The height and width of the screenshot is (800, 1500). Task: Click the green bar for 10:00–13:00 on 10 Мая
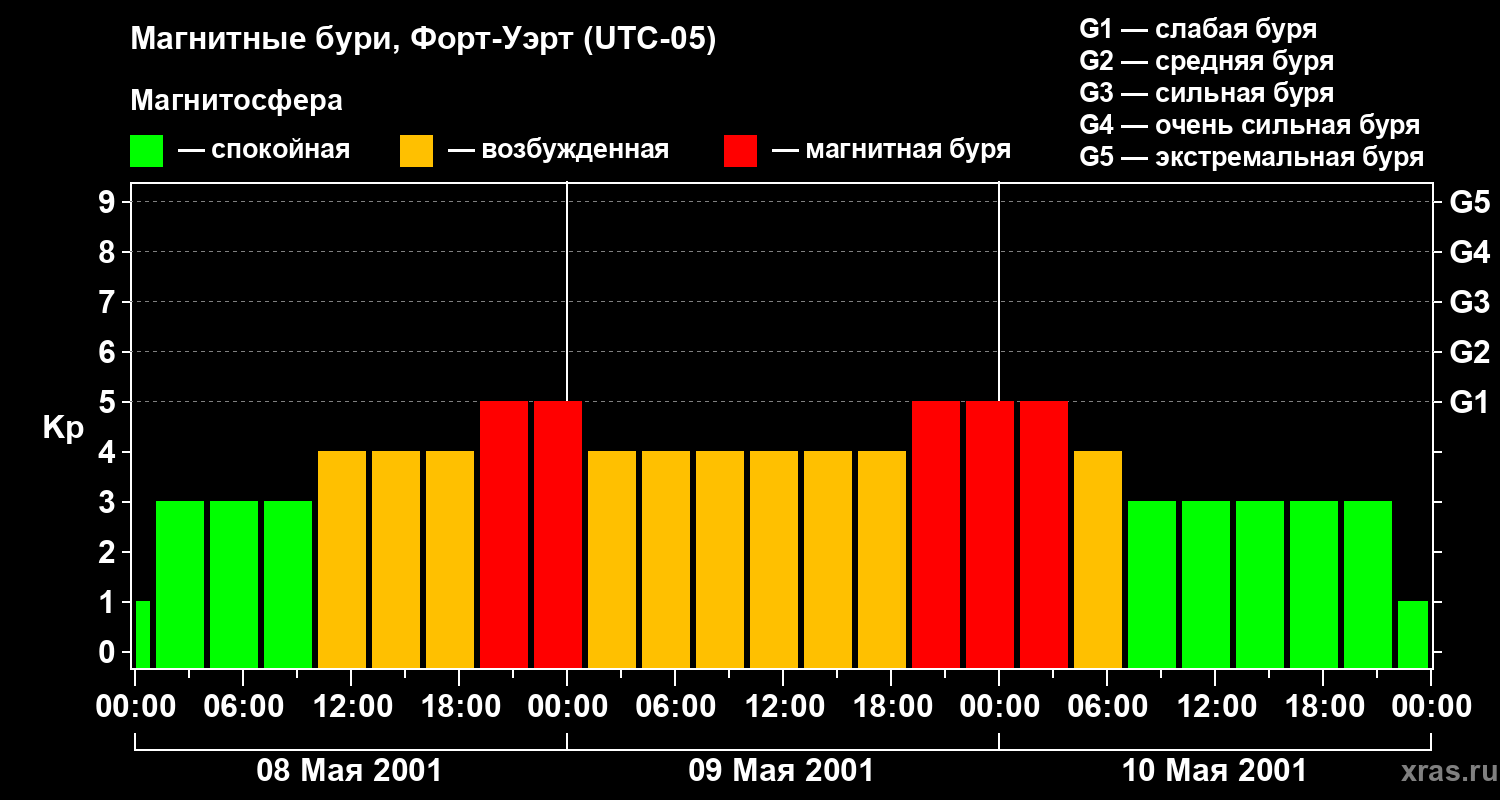[1206, 585]
